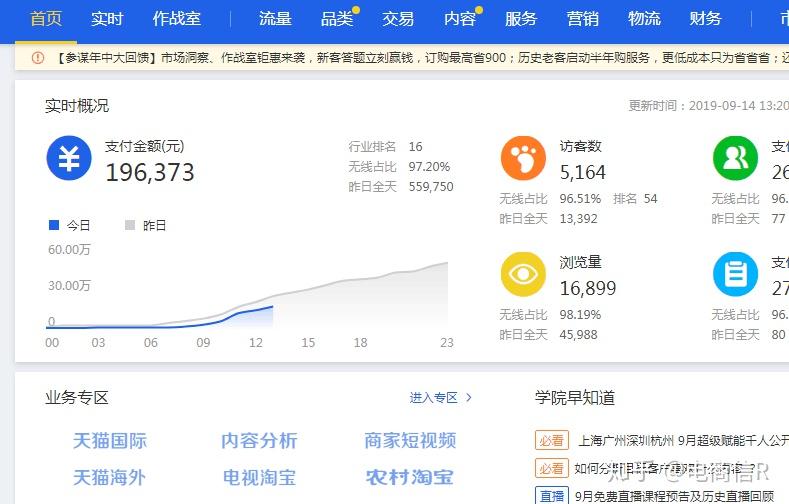
Task: Click the first orange 必看 tag
Action: click(552, 441)
